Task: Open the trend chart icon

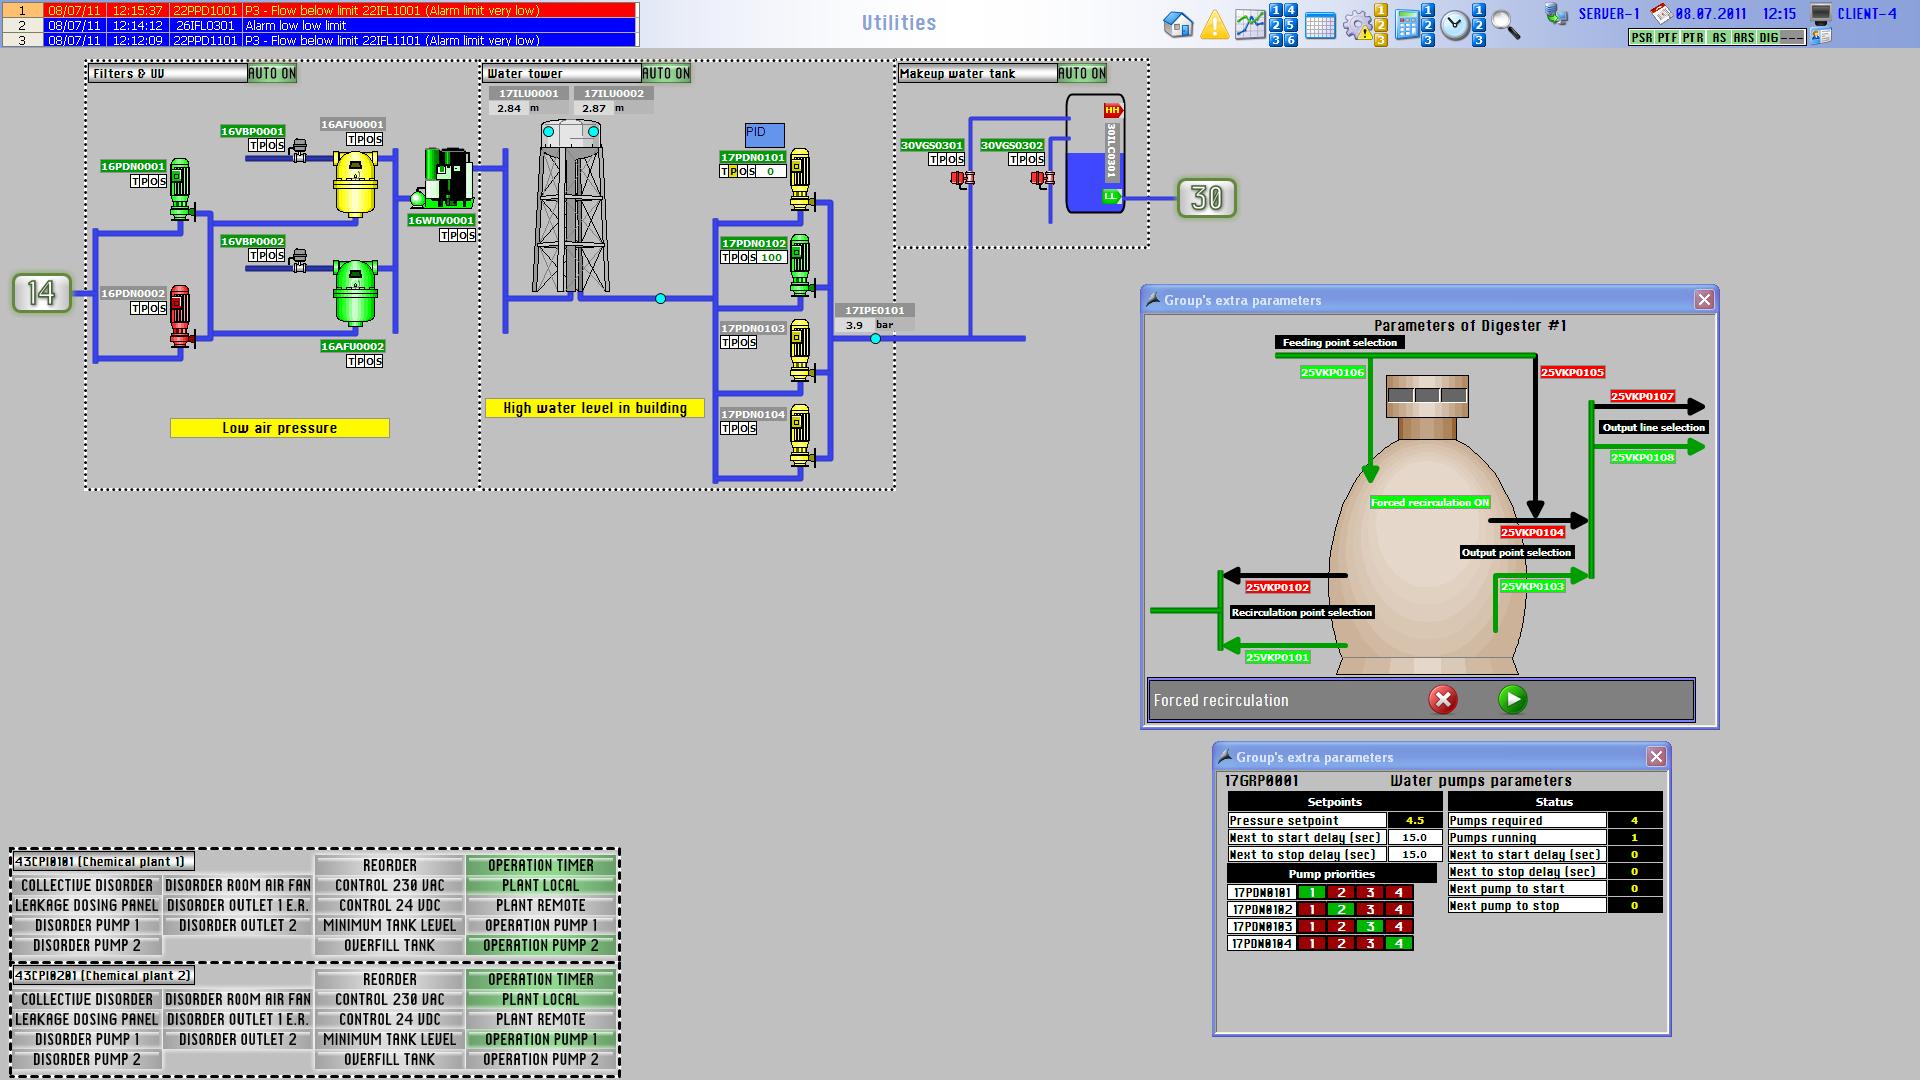Action: coord(1249,25)
